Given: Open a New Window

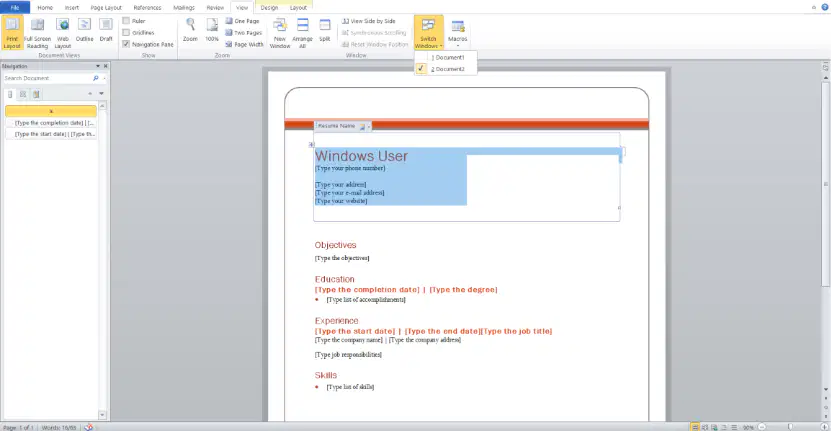Looking at the screenshot, I should click(280, 33).
